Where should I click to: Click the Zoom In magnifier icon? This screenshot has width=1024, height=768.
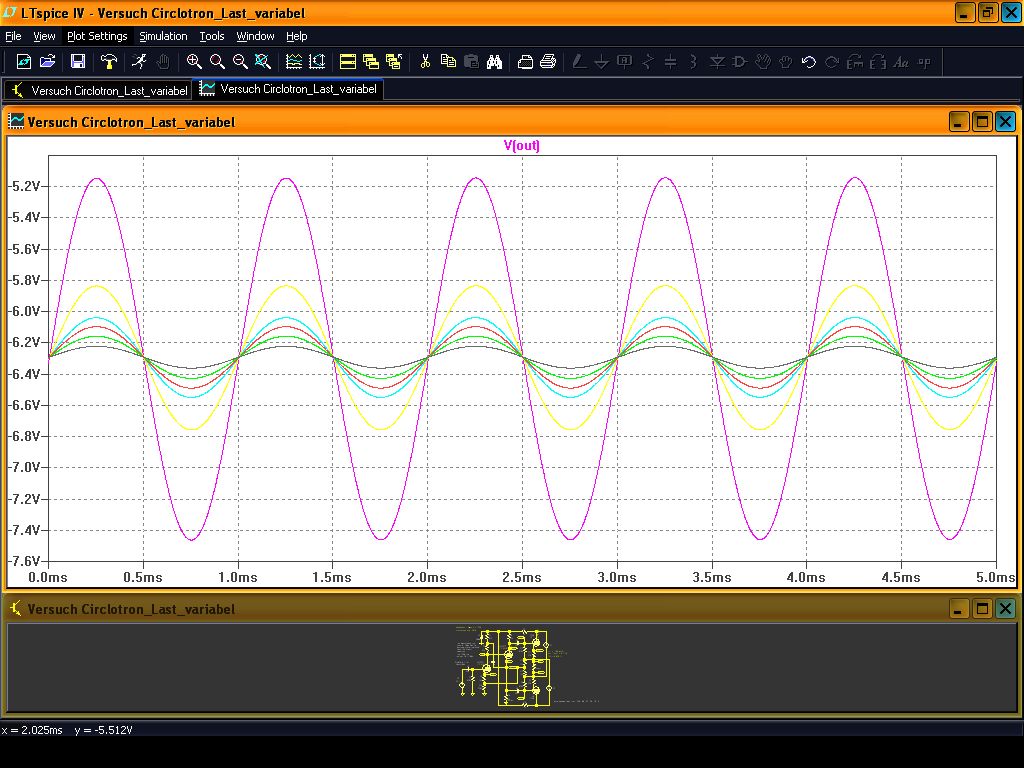[x=194, y=62]
